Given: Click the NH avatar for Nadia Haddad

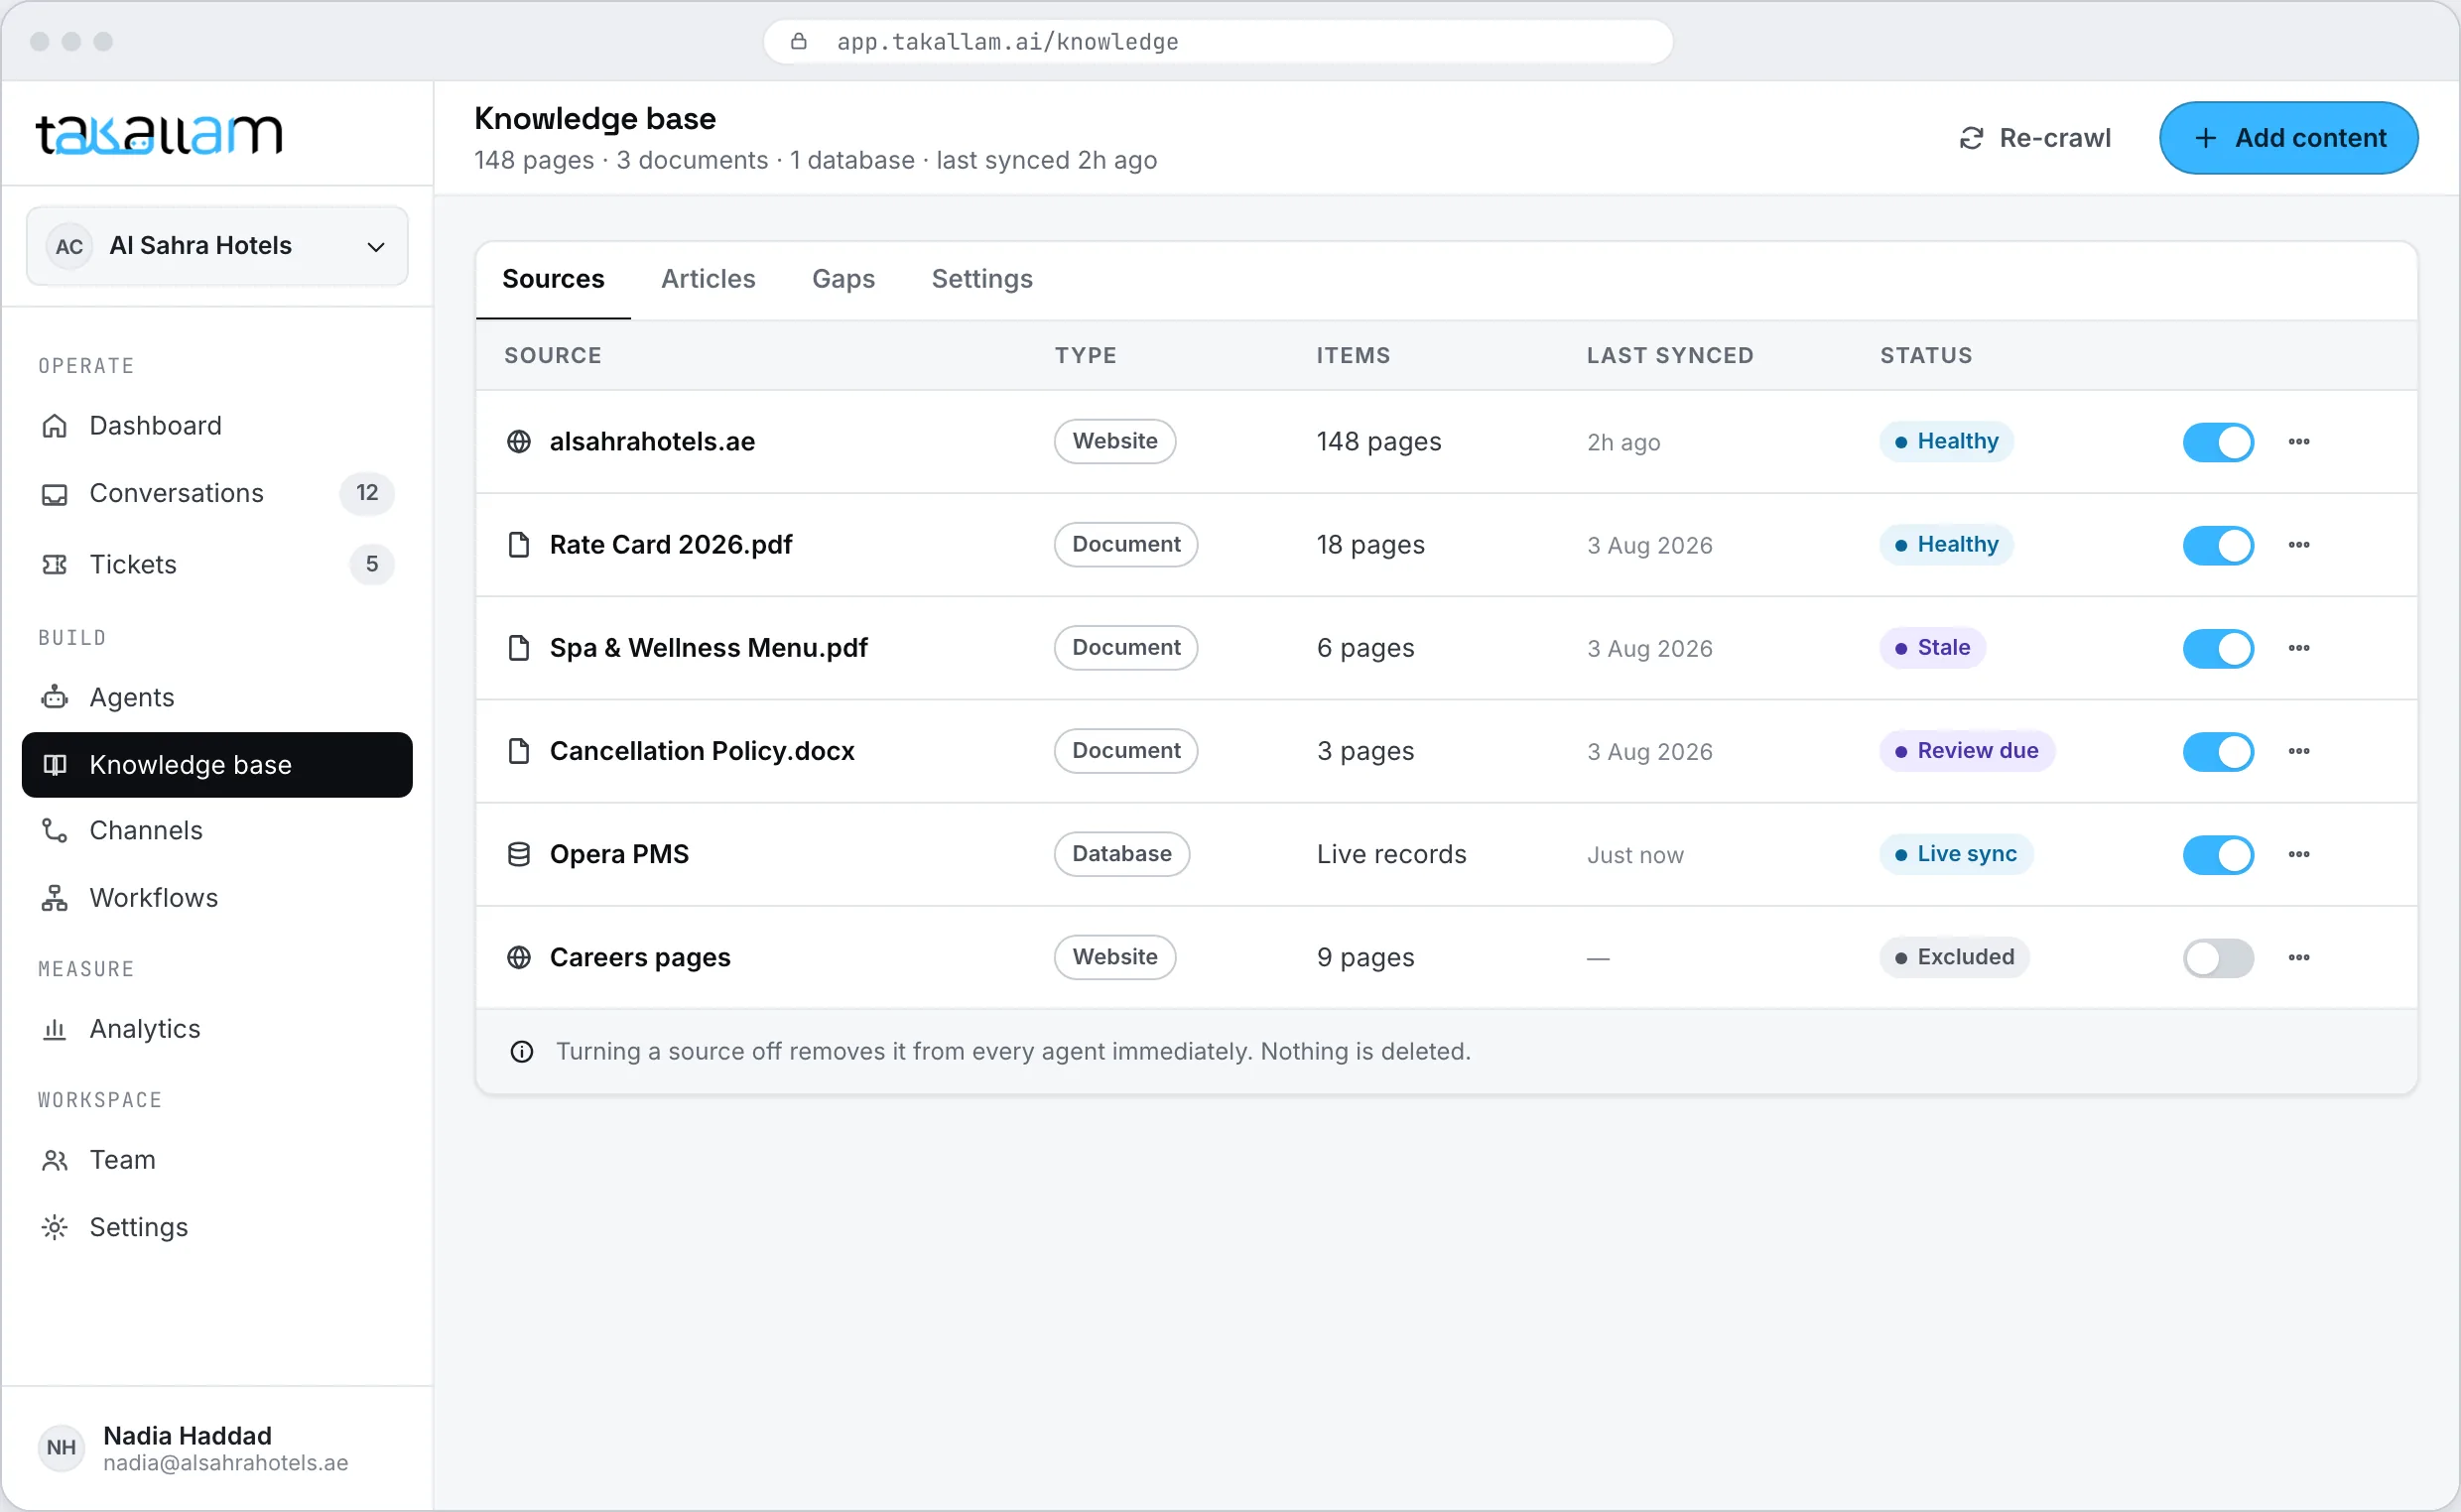Looking at the screenshot, I should (x=61, y=1447).
